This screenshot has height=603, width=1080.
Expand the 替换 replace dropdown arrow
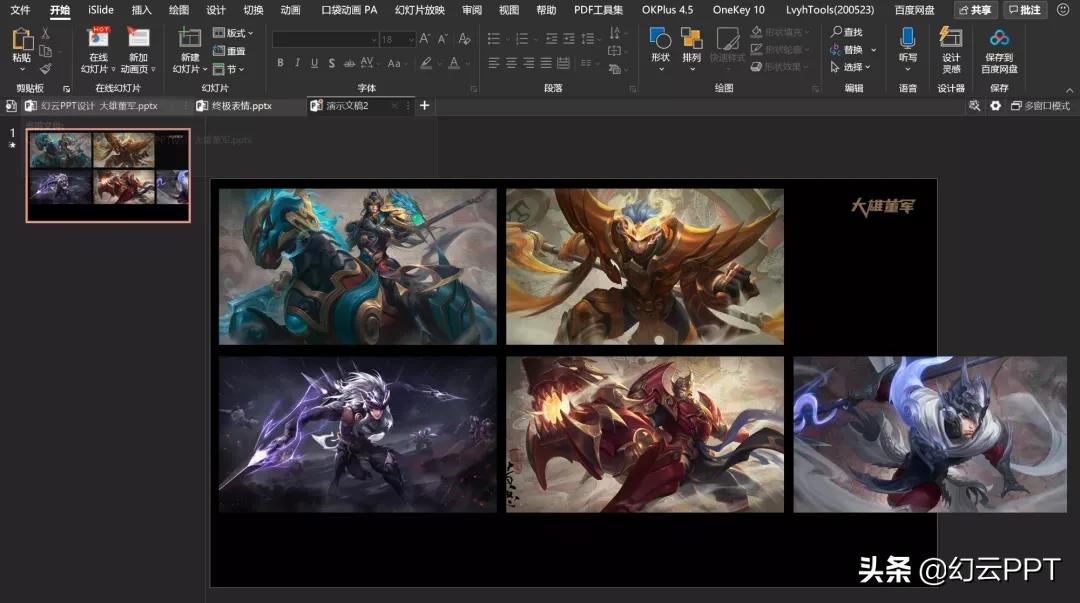coord(874,50)
